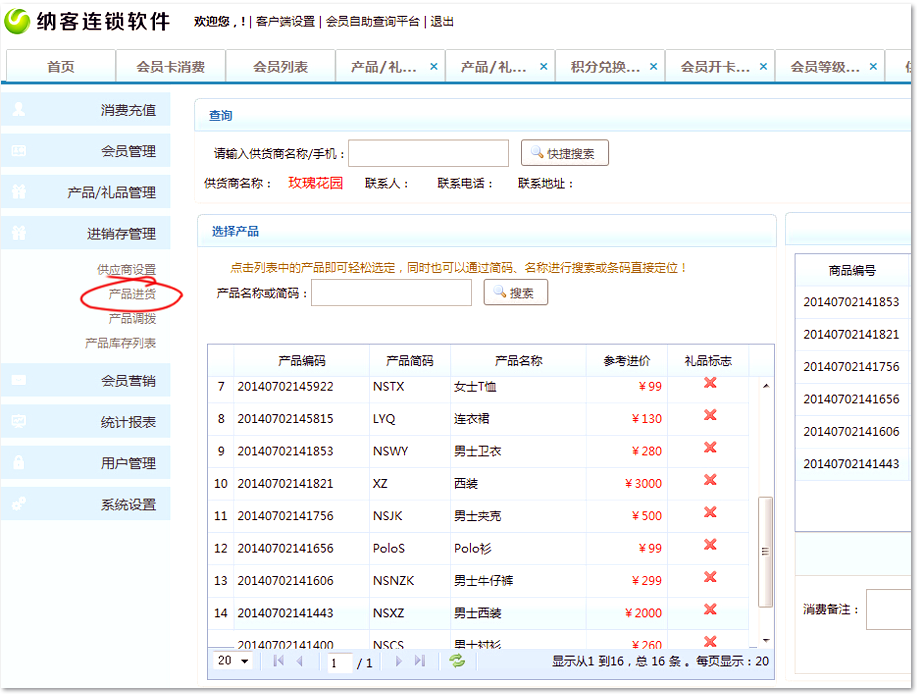This screenshot has height=694, width=918.
Task: Go to the first page of the product list
Action: point(277,661)
